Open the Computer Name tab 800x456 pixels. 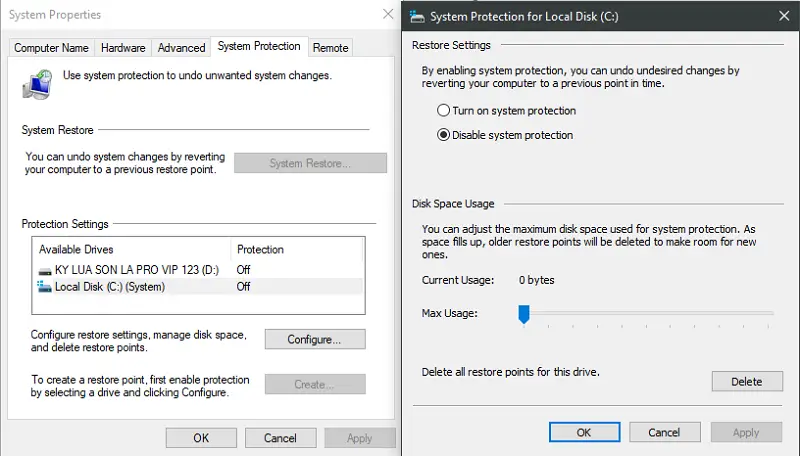click(51, 48)
